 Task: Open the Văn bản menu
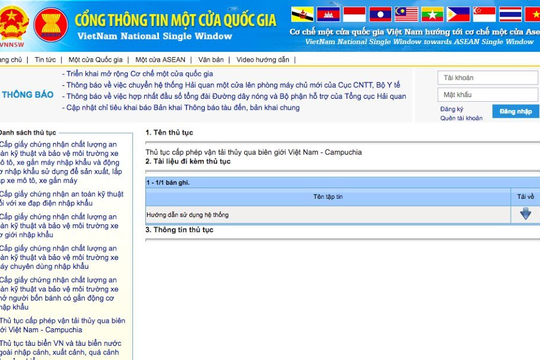(x=211, y=60)
